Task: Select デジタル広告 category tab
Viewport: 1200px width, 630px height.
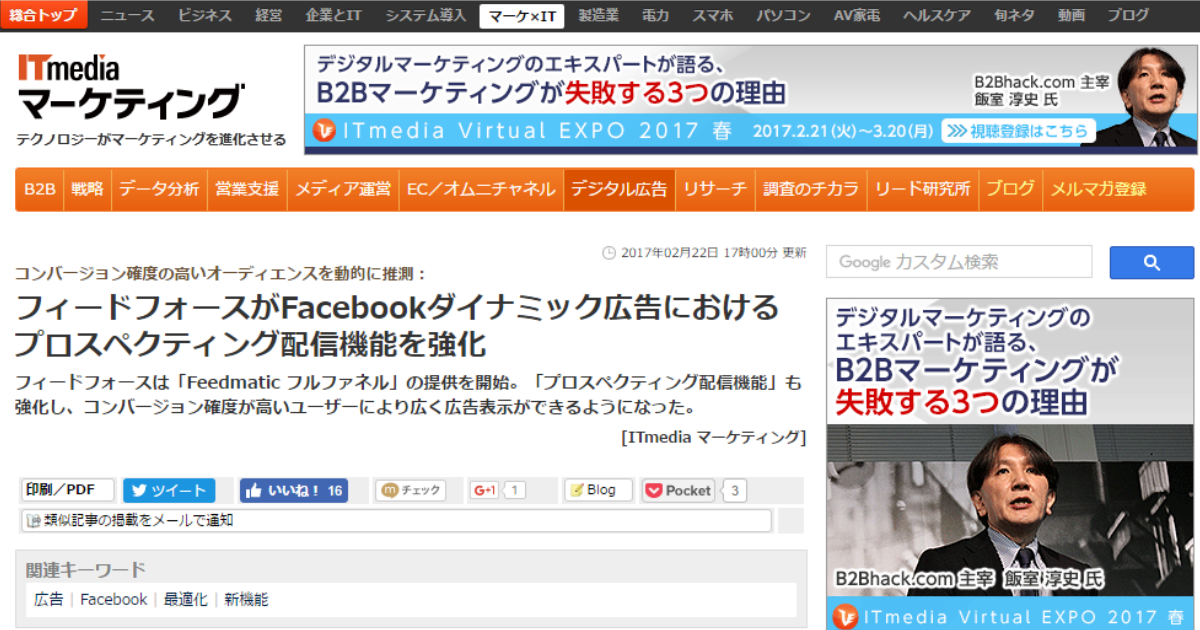Action: coord(619,189)
